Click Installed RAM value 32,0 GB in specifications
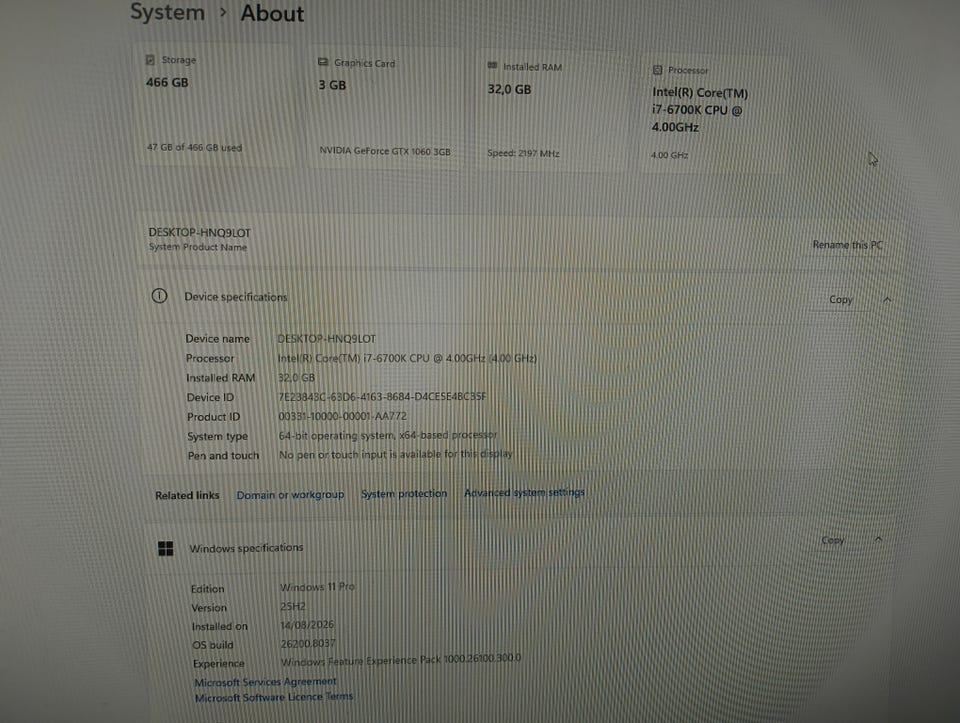 point(296,378)
